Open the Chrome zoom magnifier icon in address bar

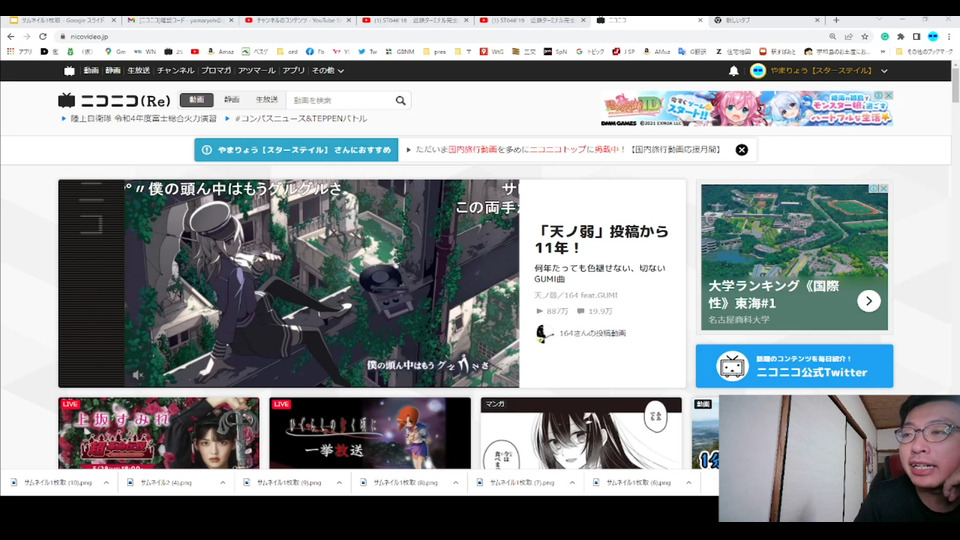pyautogui.click(x=833, y=37)
